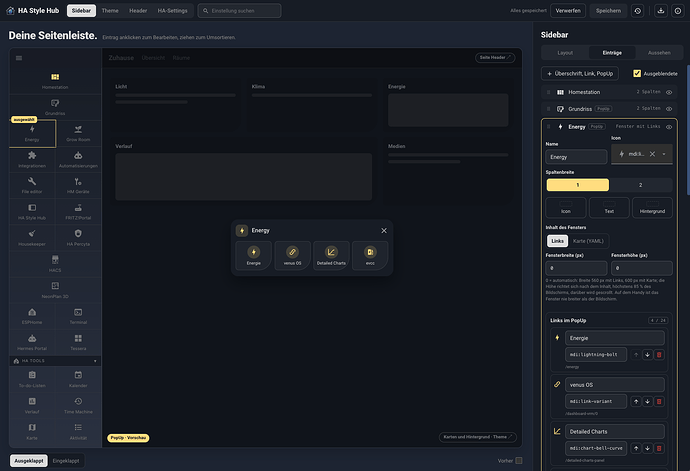Focus the Einstellung suchen search field

(x=239, y=11)
